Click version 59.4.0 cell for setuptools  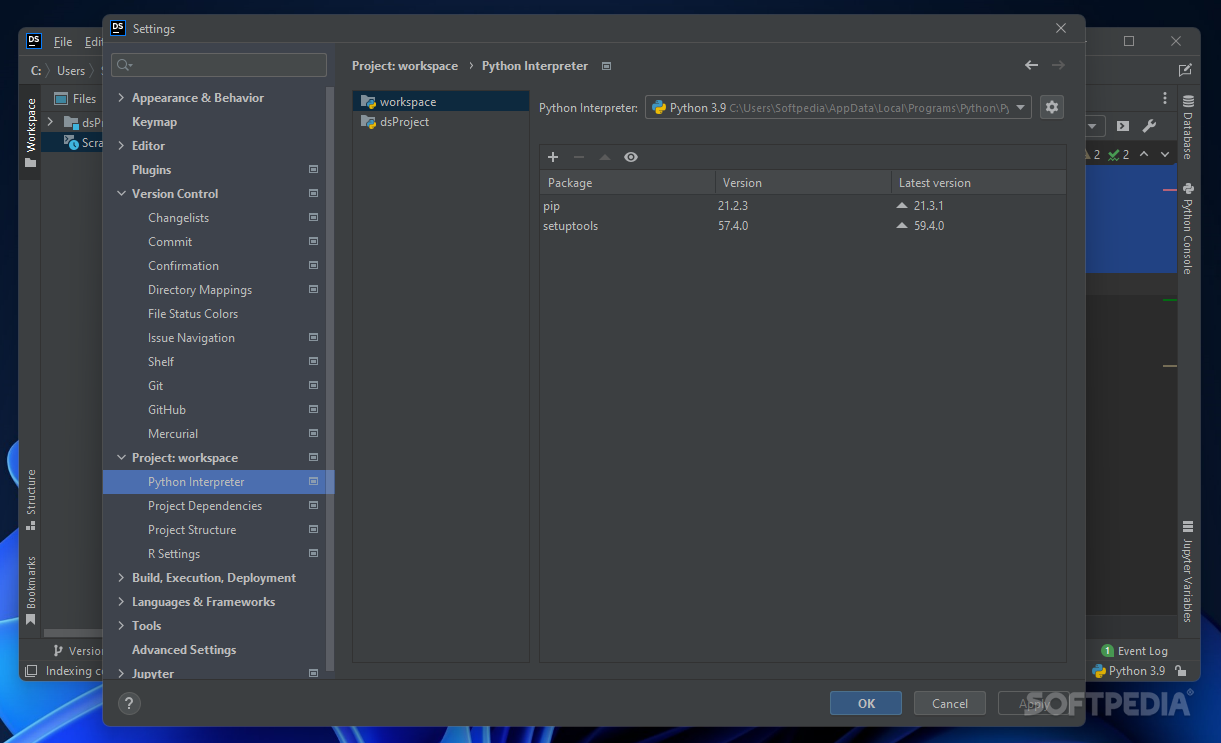point(929,226)
